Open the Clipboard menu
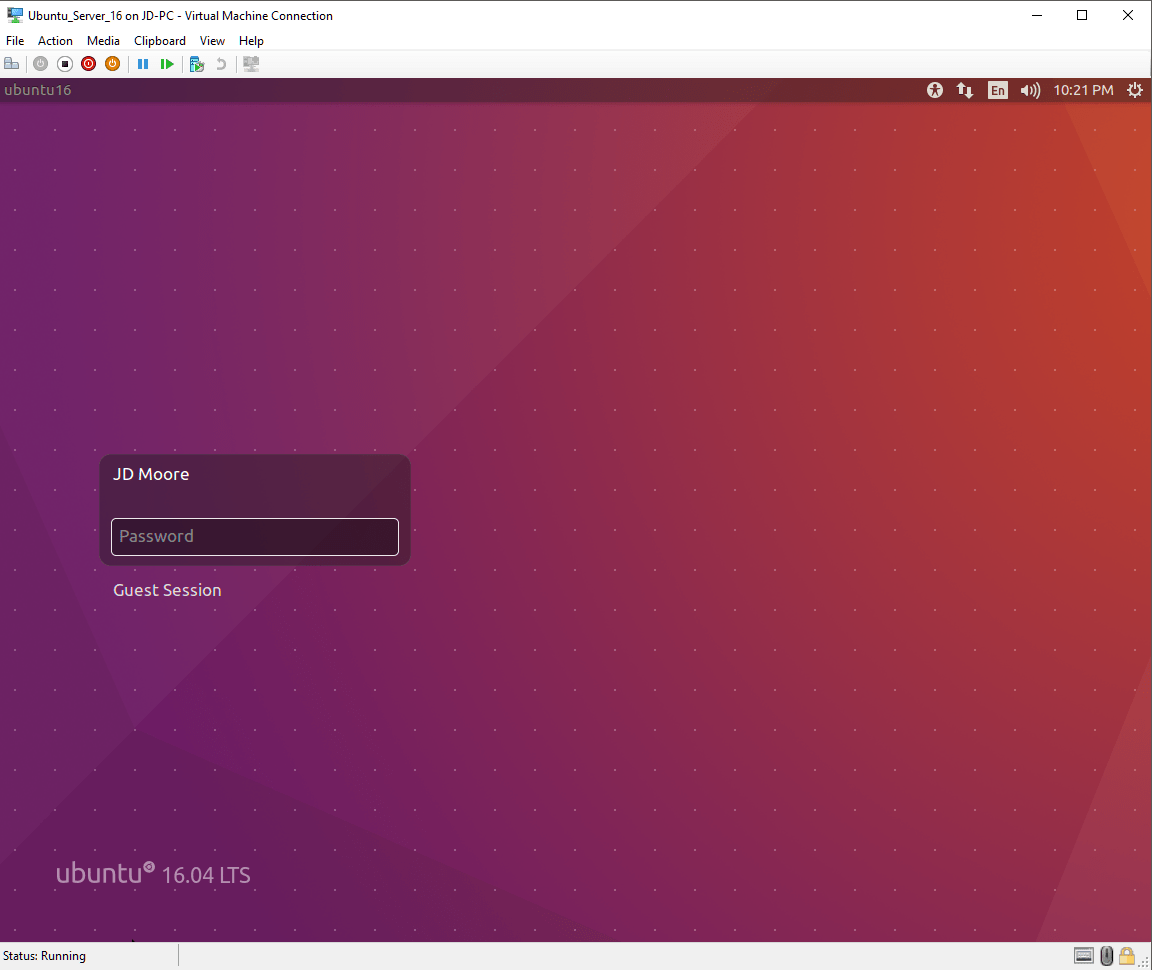The height and width of the screenshot is (970, 1152). click(159, 40)
